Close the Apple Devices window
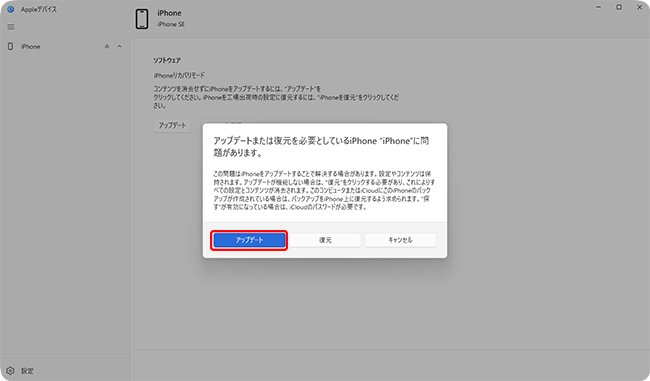 click(640, 7)
